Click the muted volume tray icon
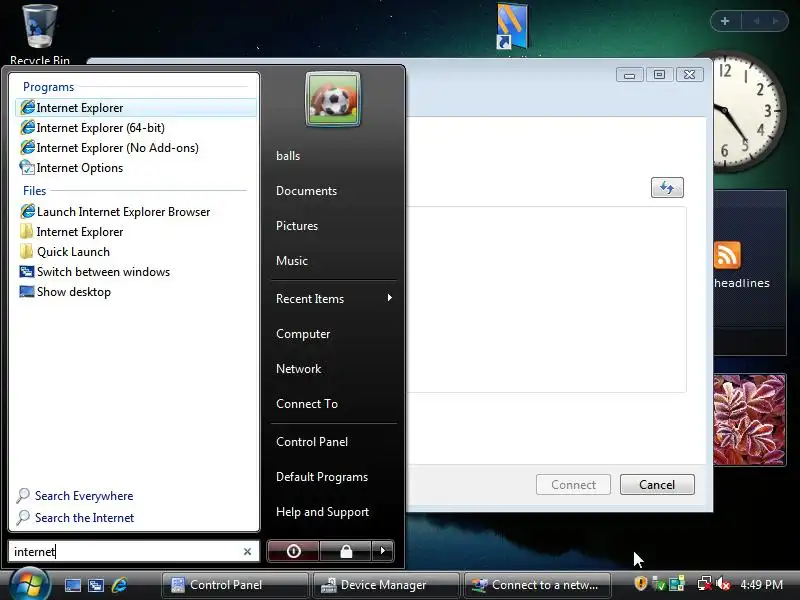The height and width of the screenshot is (600, 800). 723,583
